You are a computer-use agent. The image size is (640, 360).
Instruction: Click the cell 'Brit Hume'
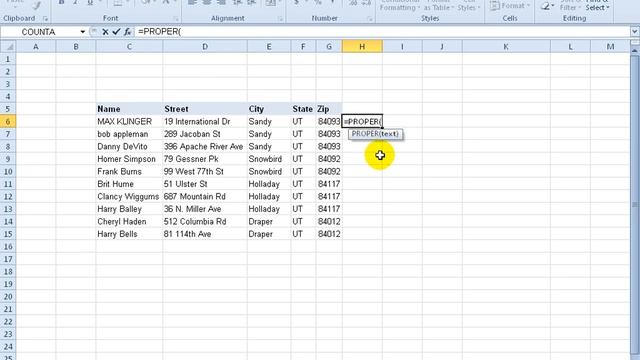point(129,184)
